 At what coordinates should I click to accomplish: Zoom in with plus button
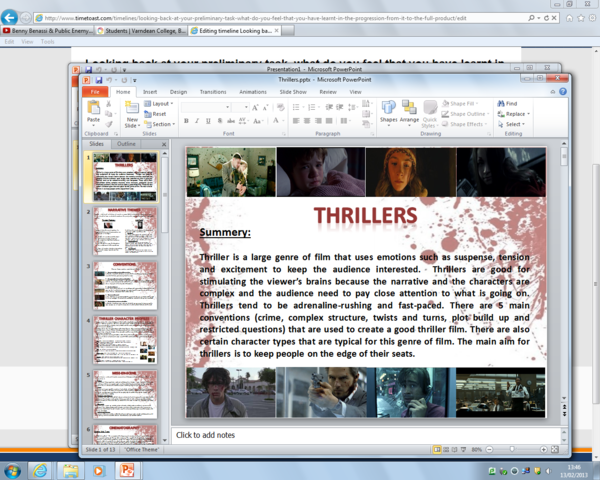pos(543,449)
